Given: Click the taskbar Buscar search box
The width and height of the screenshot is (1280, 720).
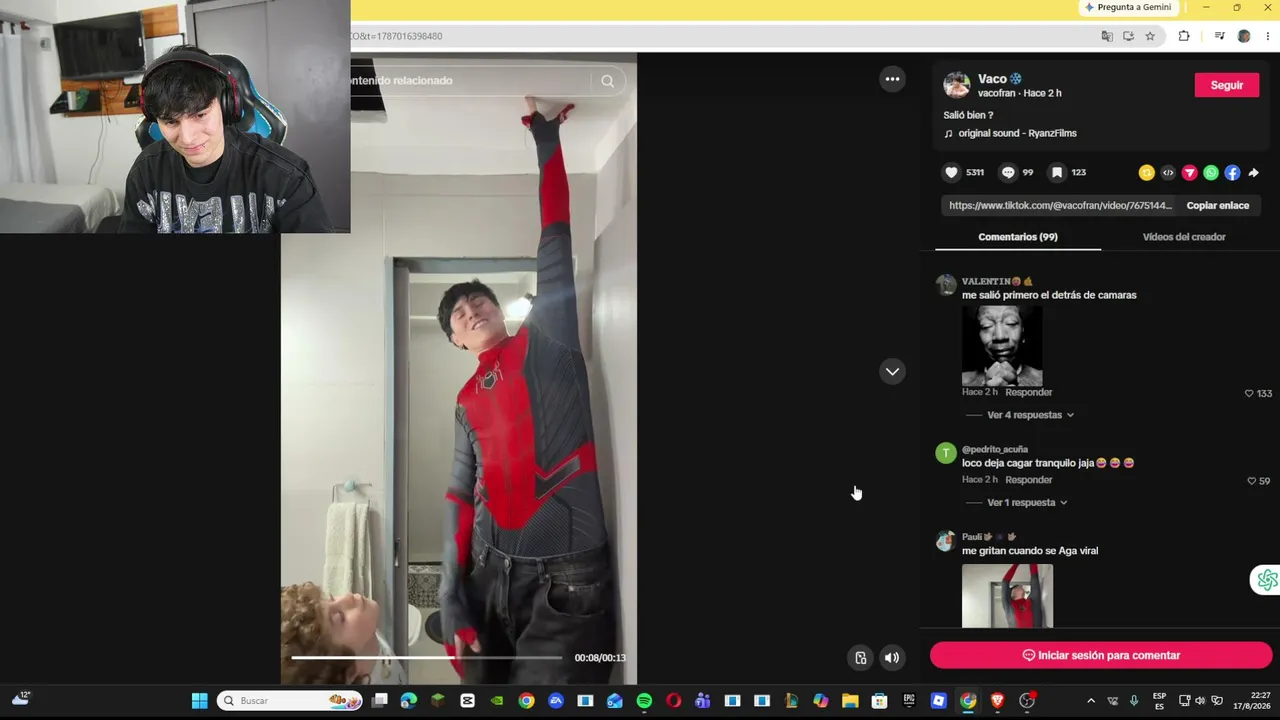Looking at the screenshot, I should coord(290,701).
